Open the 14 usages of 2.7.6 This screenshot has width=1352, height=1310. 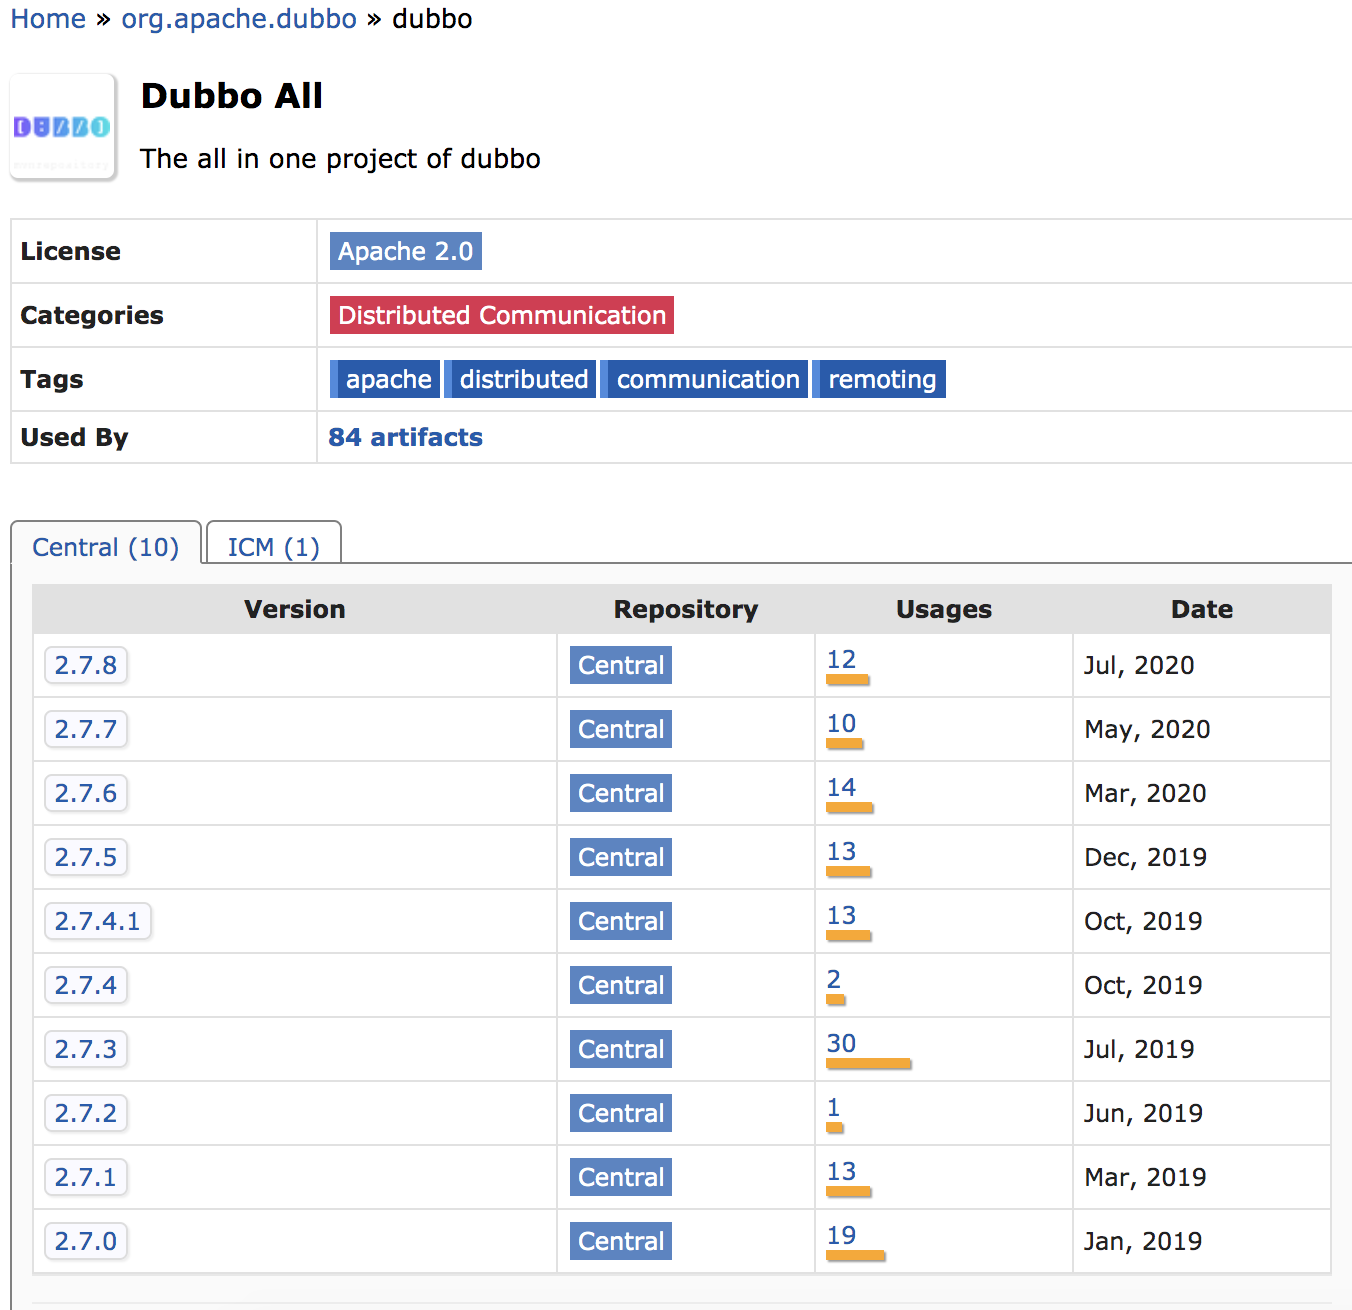[x=841, y=788]
